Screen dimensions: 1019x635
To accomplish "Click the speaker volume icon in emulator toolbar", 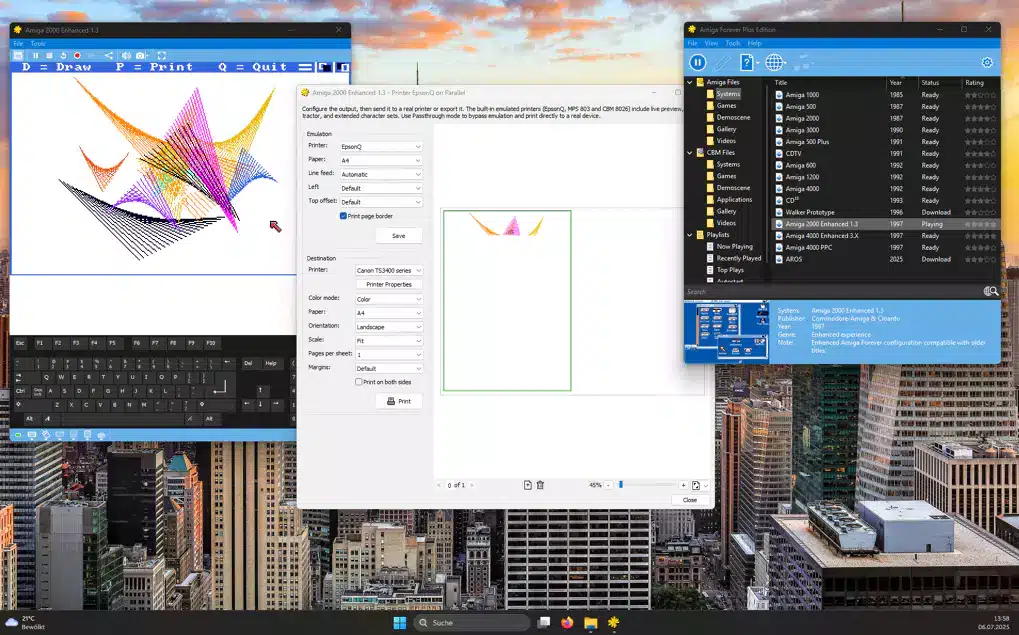I will pos(126,55).
